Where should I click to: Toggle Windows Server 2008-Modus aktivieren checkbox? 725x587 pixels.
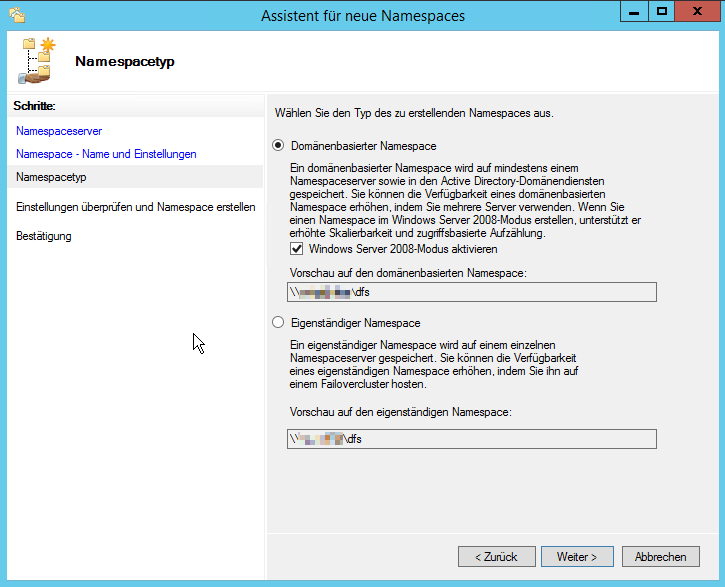point(296,249)
